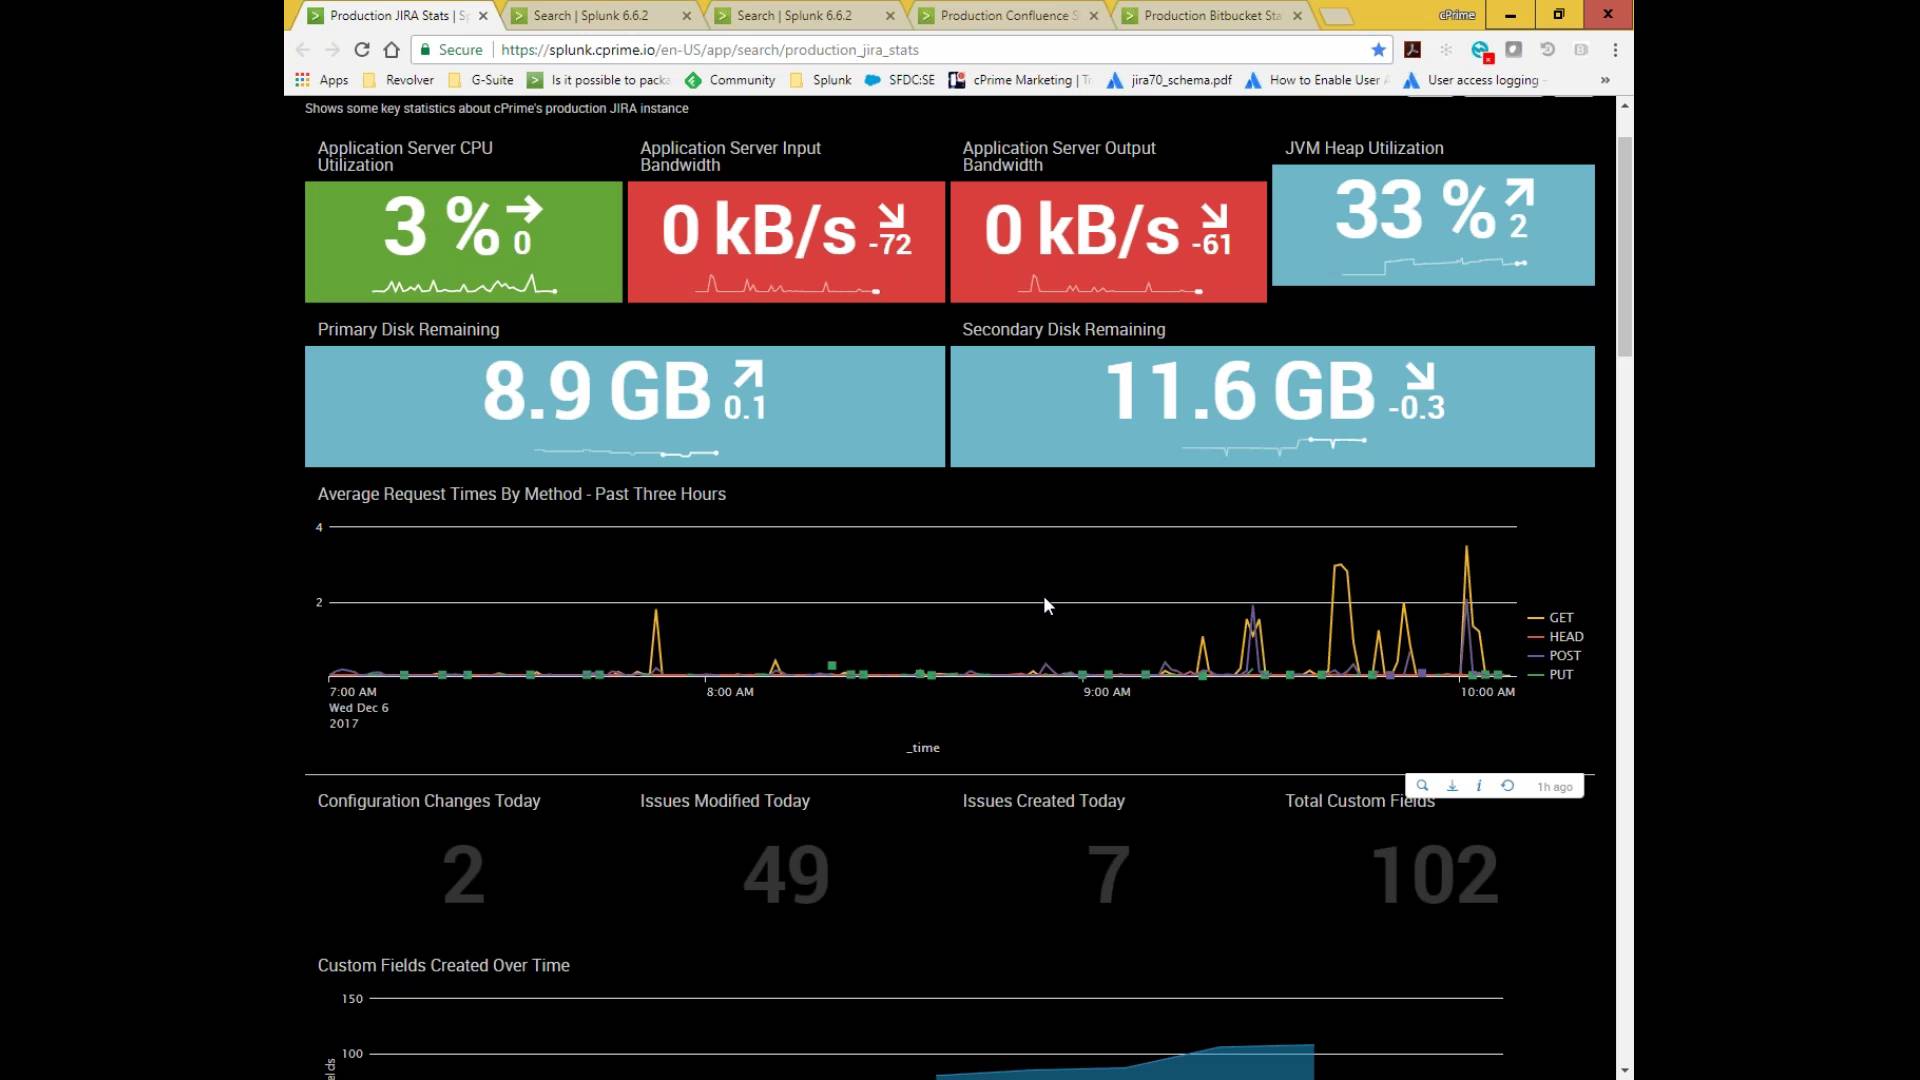Open Chrome's three-dot menu
1920x1080 pixels.
(1615, 49)
